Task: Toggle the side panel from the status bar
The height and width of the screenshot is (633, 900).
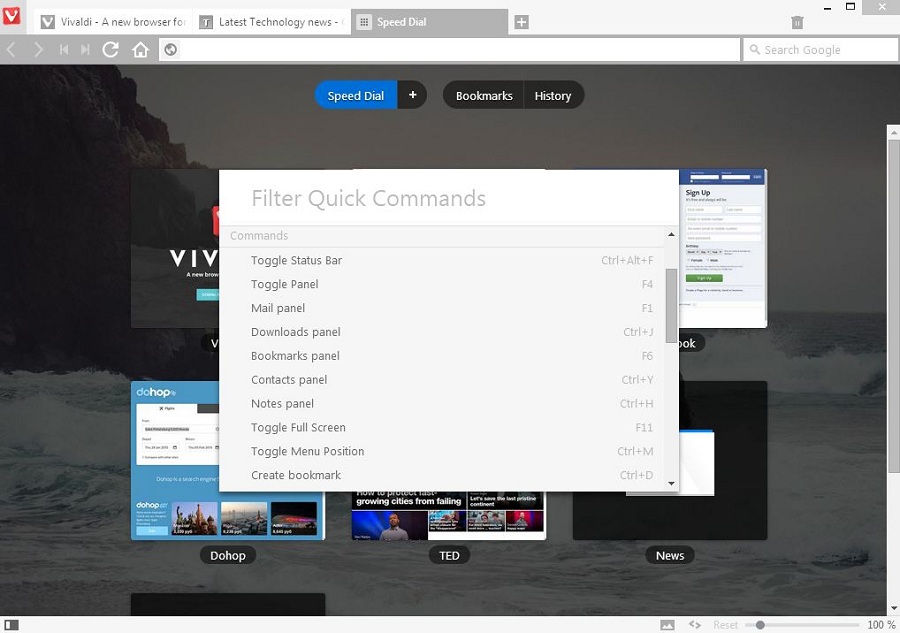Action: pos(11,624)
